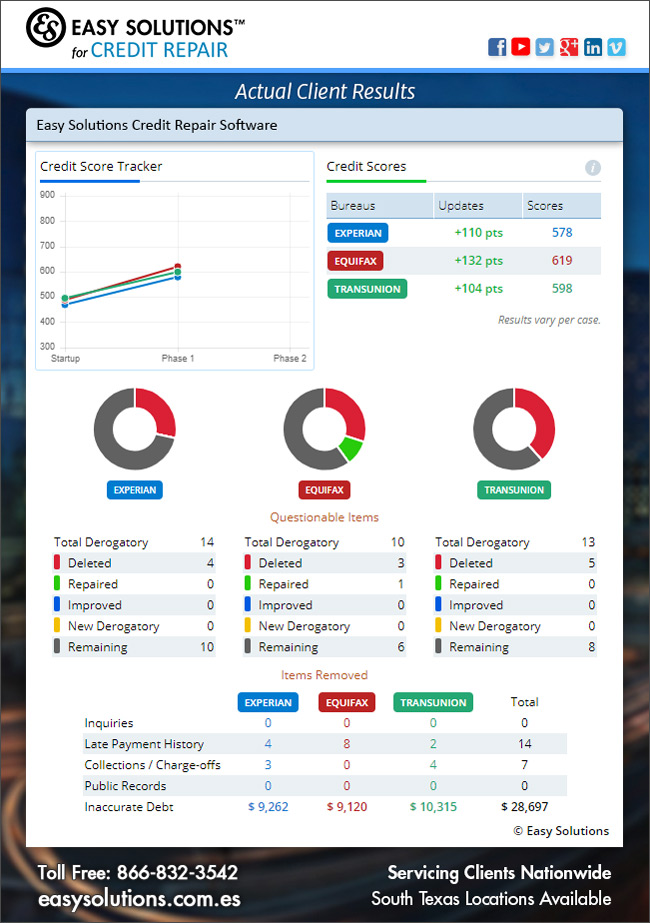This screenshot has width=650, height=923.
Task: Click Experian inaccurate debt $ 9,262
Action: coord(268,807)
